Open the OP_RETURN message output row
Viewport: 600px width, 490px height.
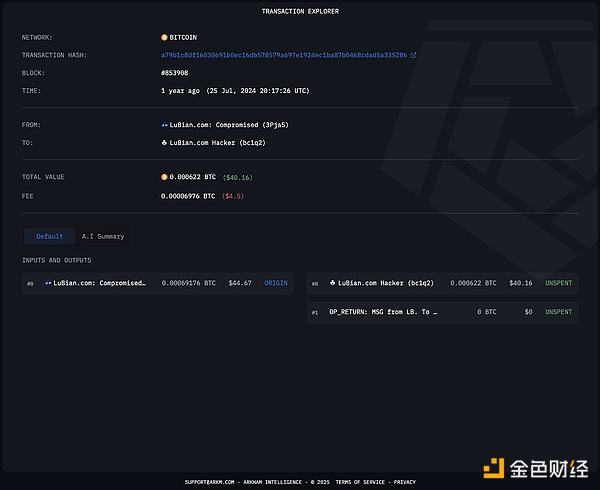pyautogui.click(x=383, y=312)
